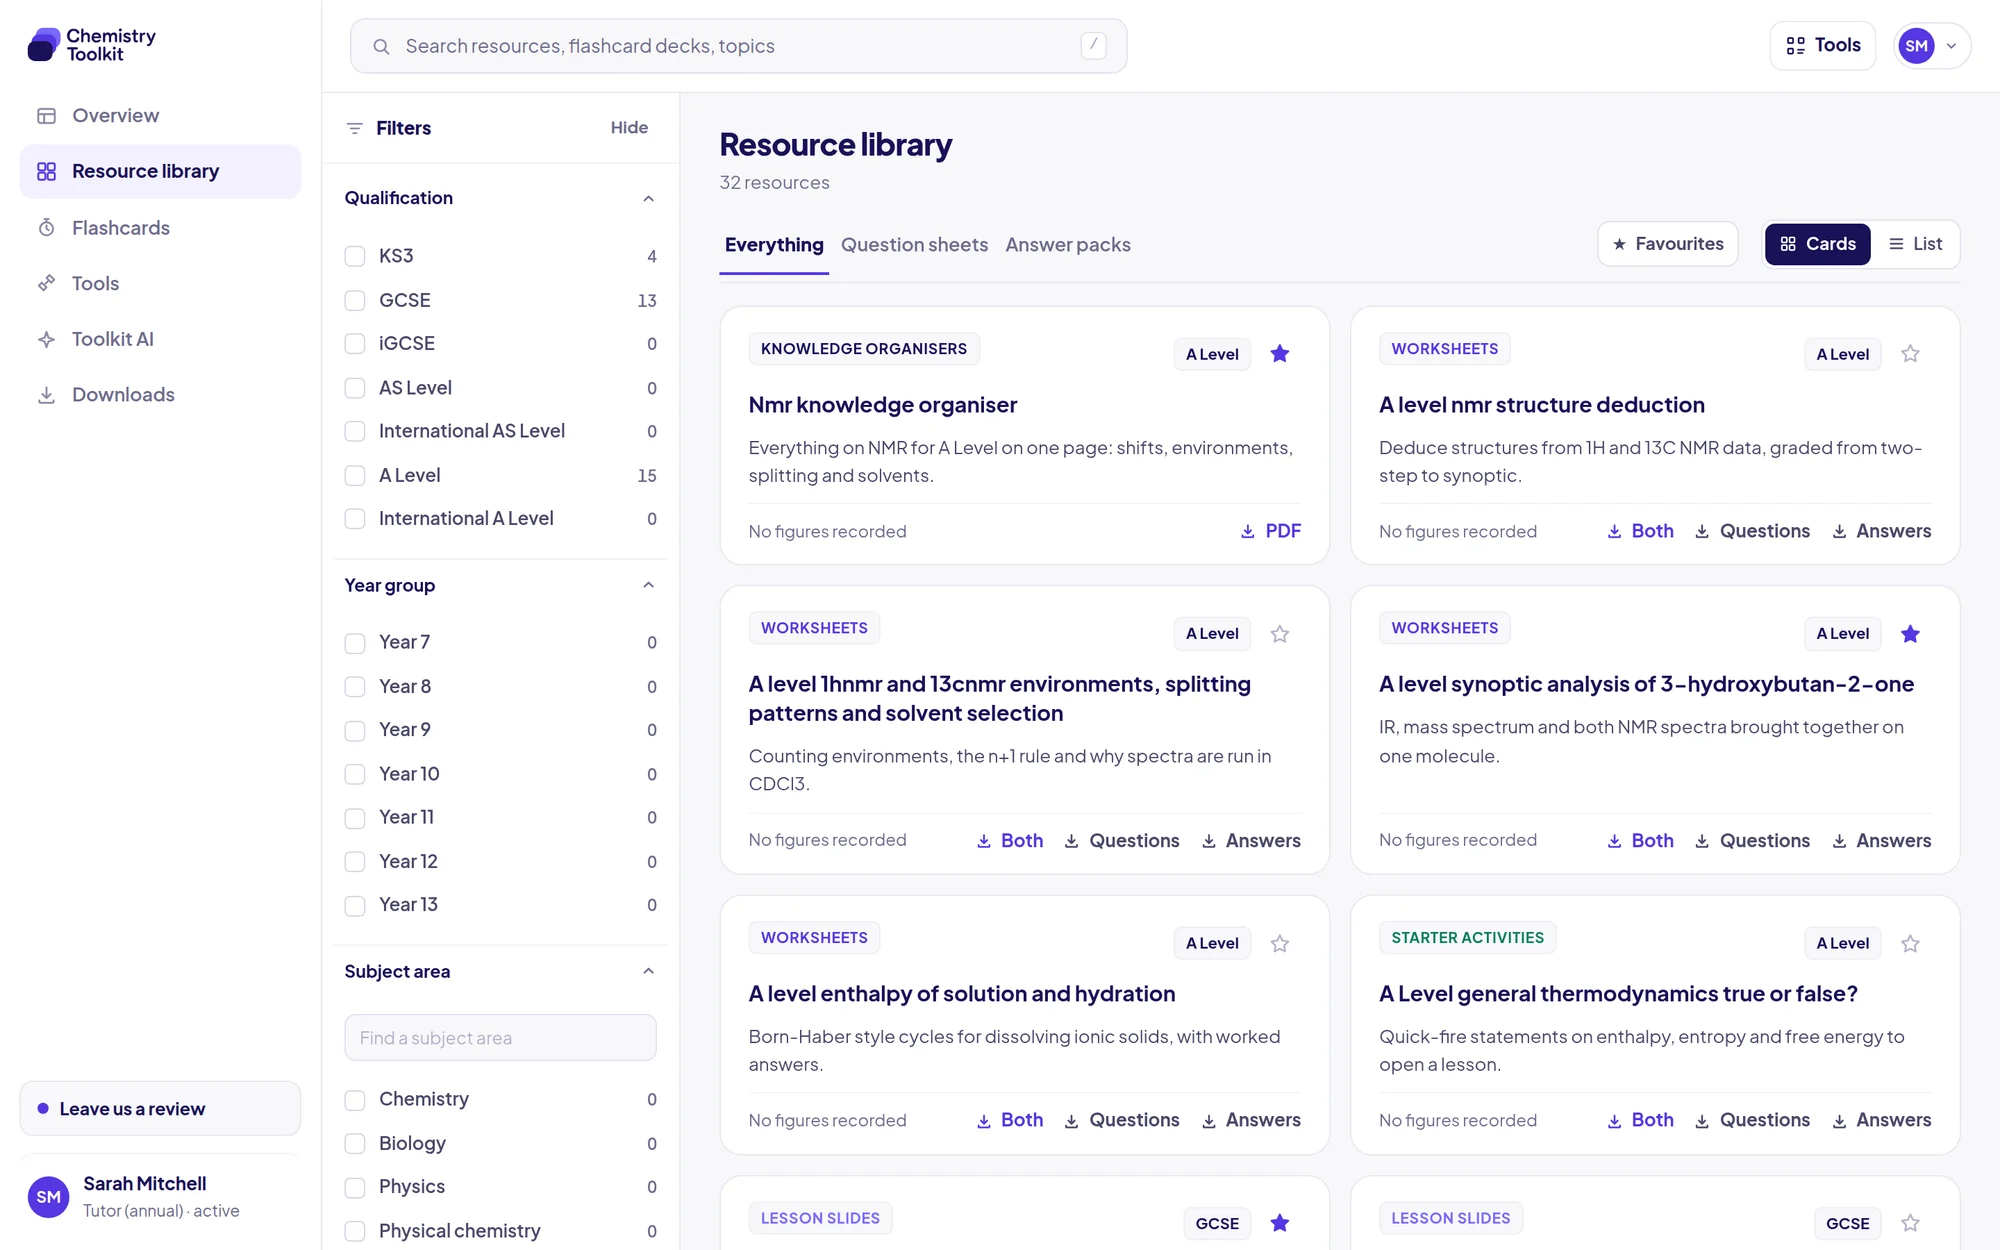
Task: Click the Overview sidebar icon
Action: click(46, 116)
